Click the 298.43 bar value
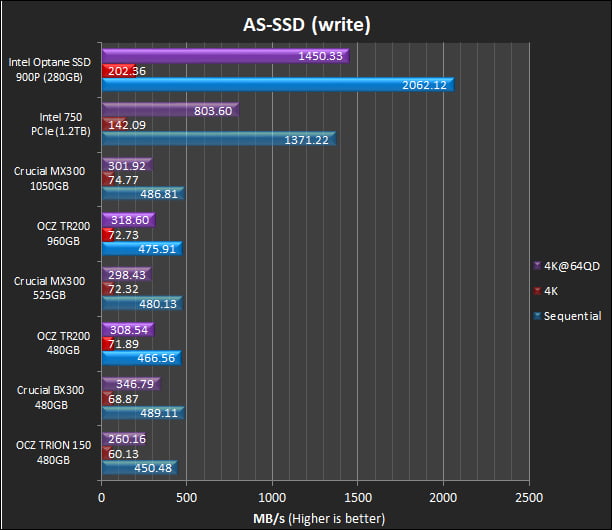 point(127,275)
